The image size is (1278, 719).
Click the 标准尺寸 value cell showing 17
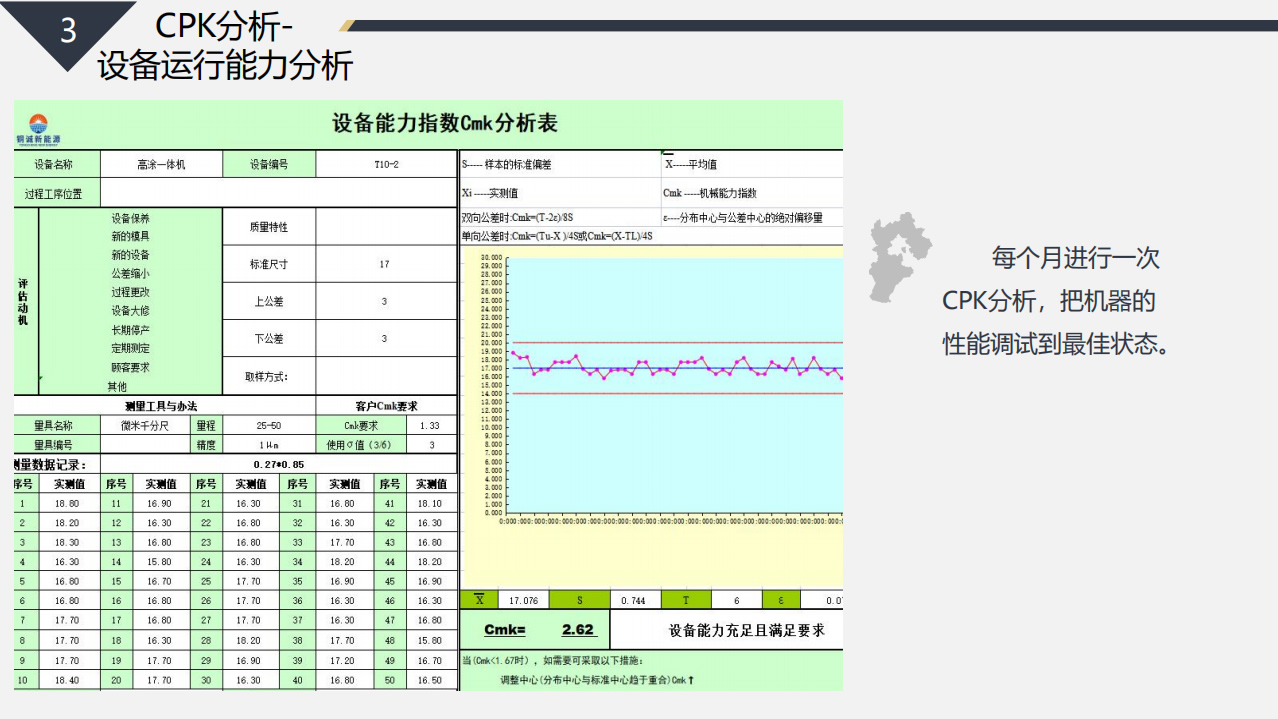[x=385, y=265]
